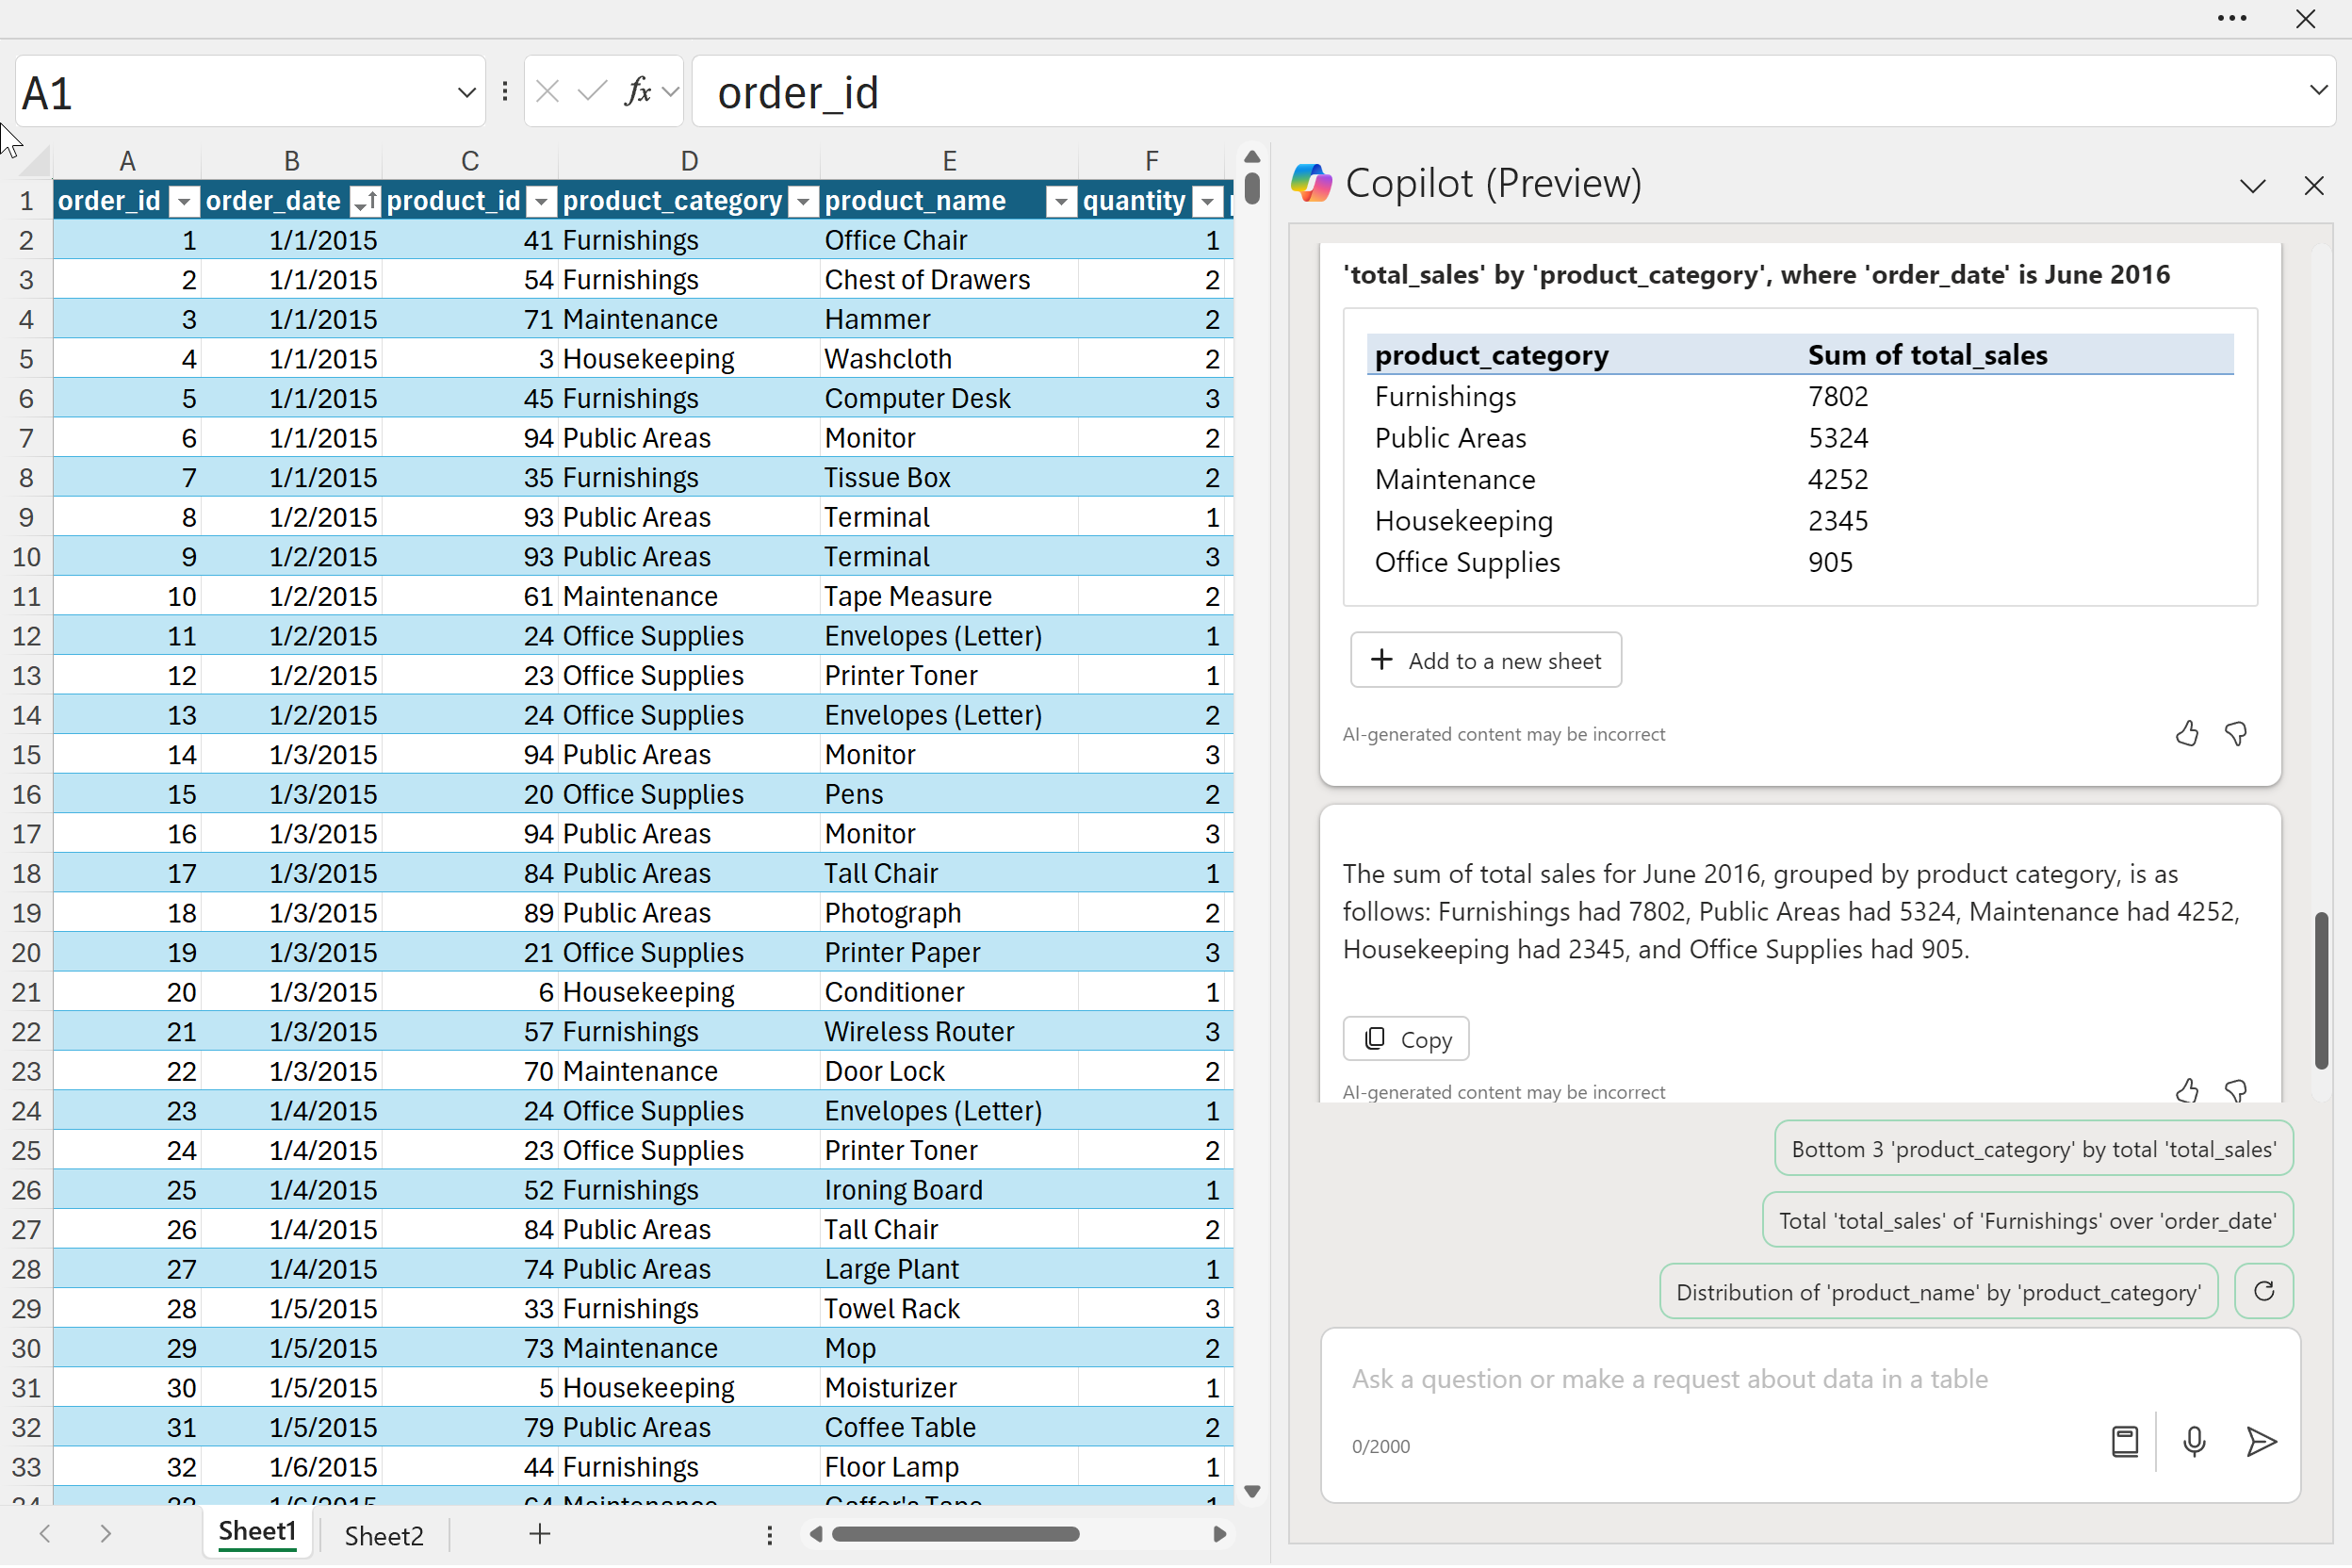This screenshot has width=2352, height=1568.
Task: Collapse the Copilot pane chevron
Action: click(2252, 186)
